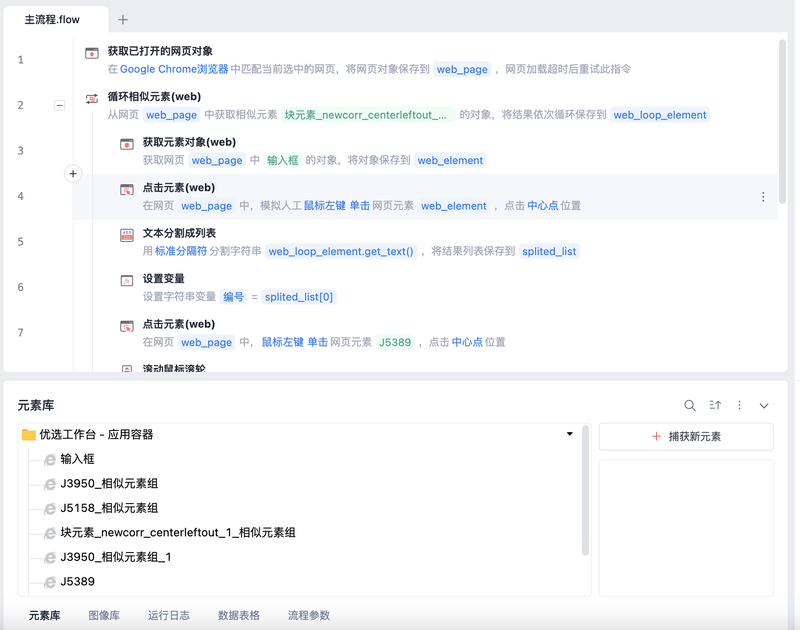Collapse the element library panel chevron
The image size is (800, 630).
pyautogui.click(x=764, y=405)
